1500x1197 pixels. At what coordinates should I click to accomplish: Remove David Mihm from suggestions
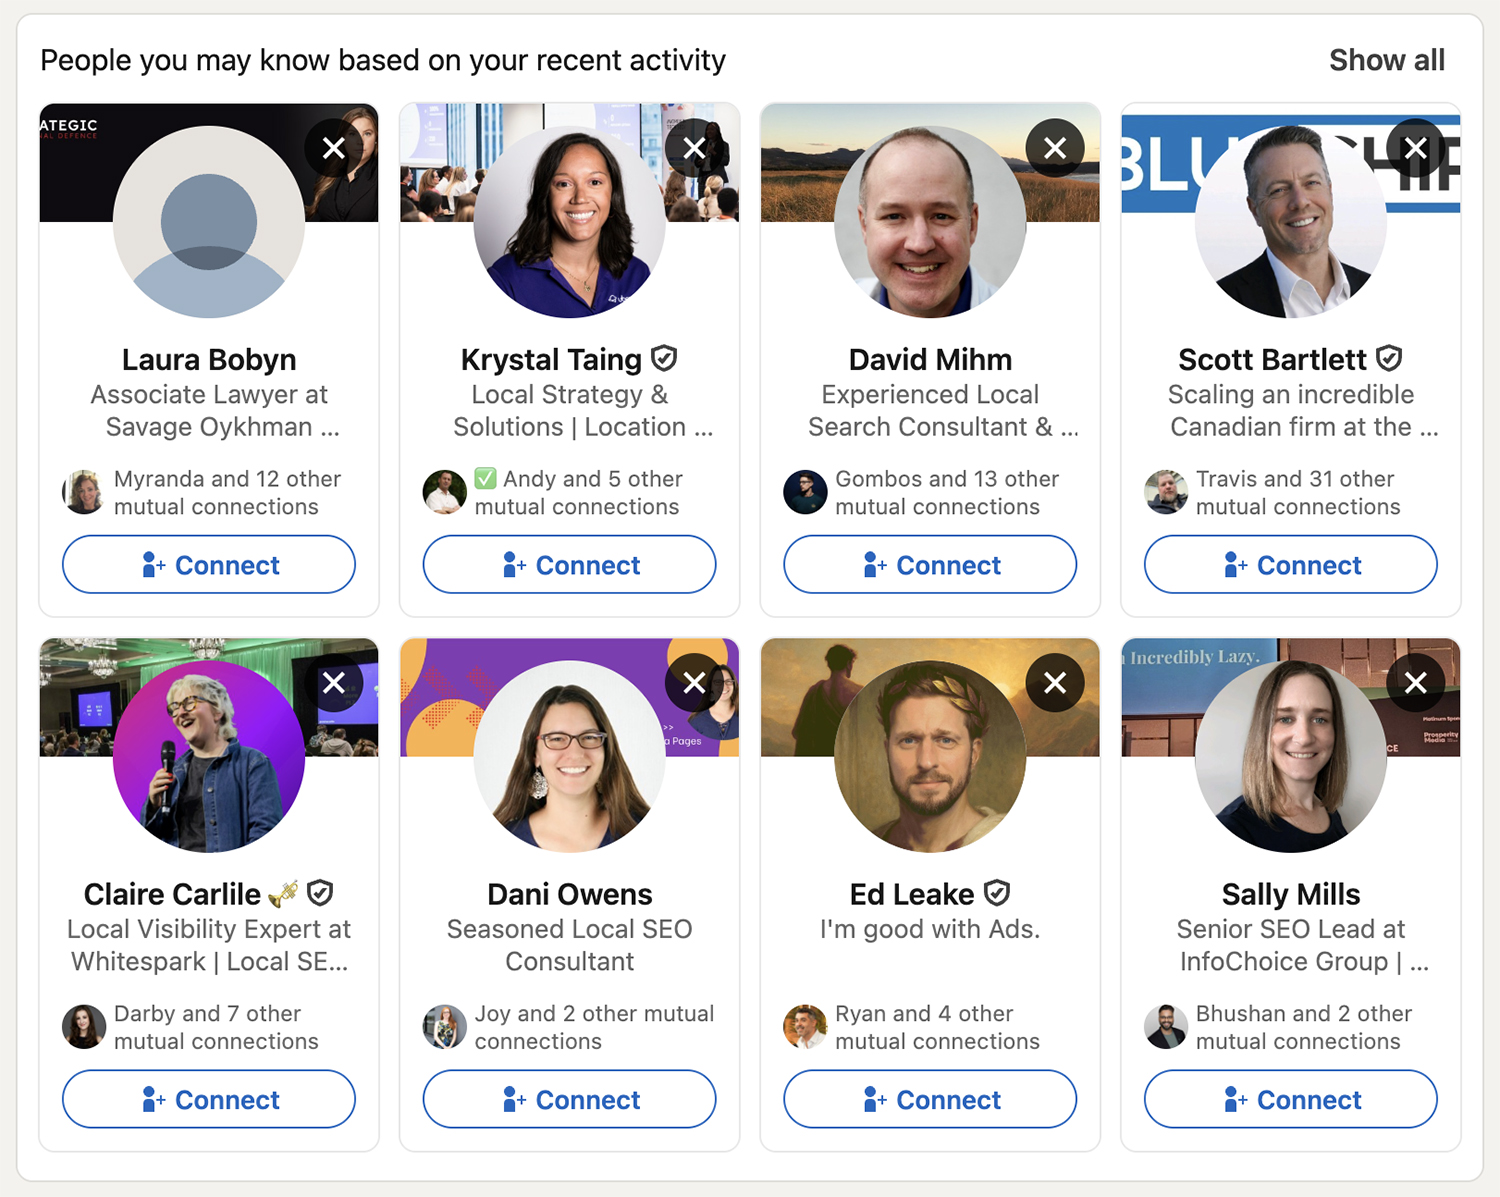click(x=1055, y=148)
